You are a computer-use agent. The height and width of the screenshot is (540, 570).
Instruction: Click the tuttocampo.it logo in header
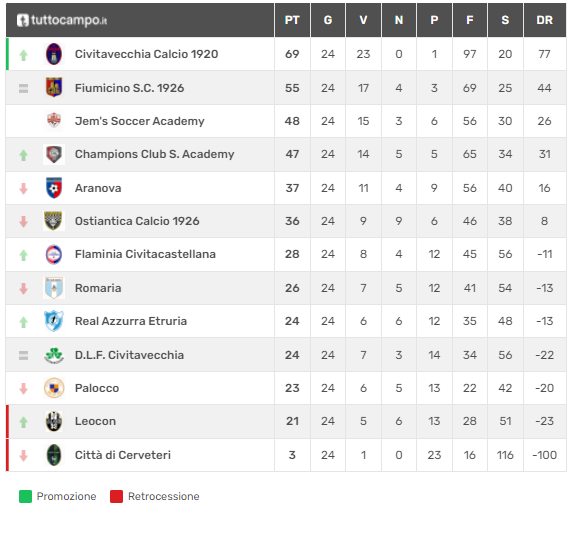pyautogui.click(x=62, y=20)
